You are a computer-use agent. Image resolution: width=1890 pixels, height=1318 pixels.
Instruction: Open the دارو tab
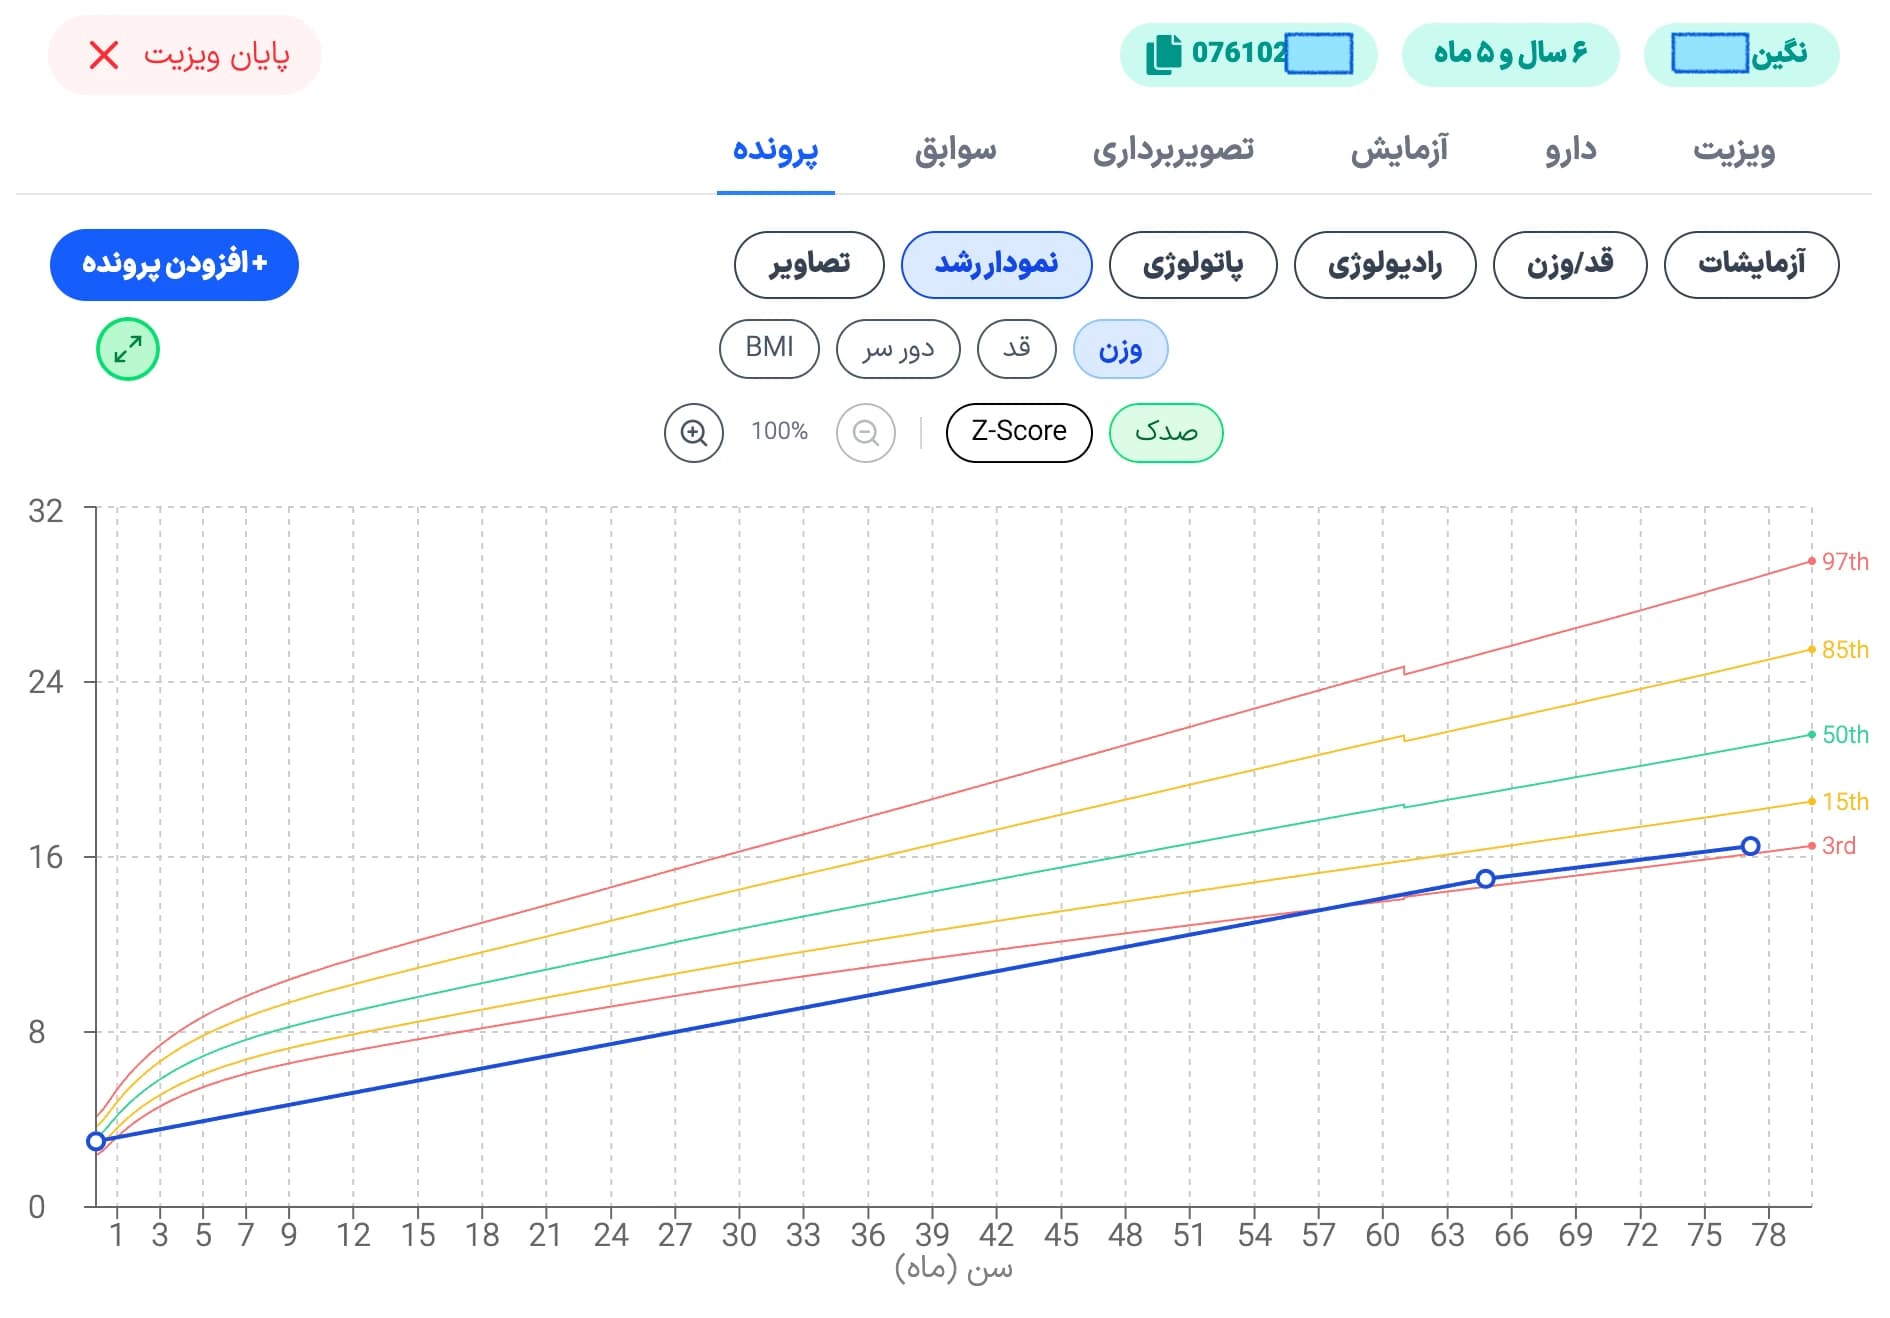[1571, 151]
